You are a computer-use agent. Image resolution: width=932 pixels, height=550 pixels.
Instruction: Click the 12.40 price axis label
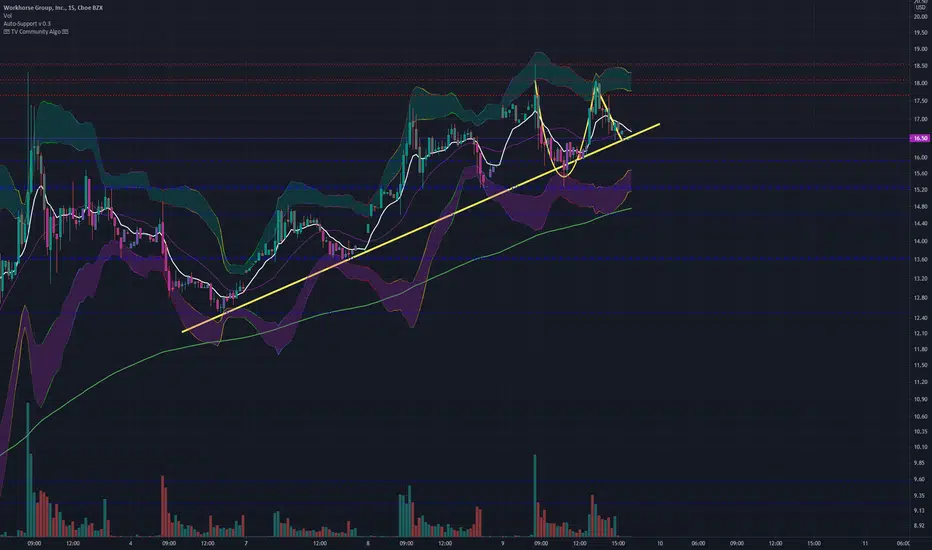920,318
